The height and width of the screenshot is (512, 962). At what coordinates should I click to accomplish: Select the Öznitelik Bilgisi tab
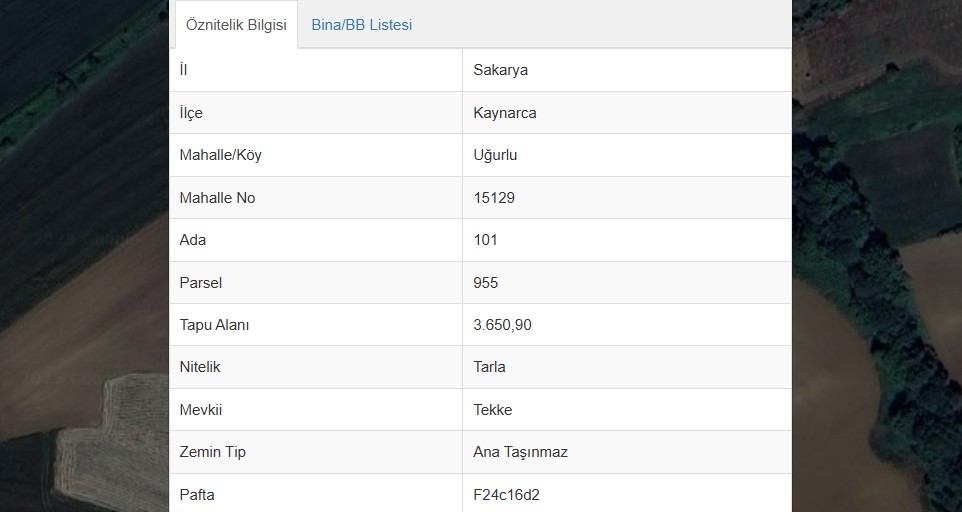(x=236, y=25)
